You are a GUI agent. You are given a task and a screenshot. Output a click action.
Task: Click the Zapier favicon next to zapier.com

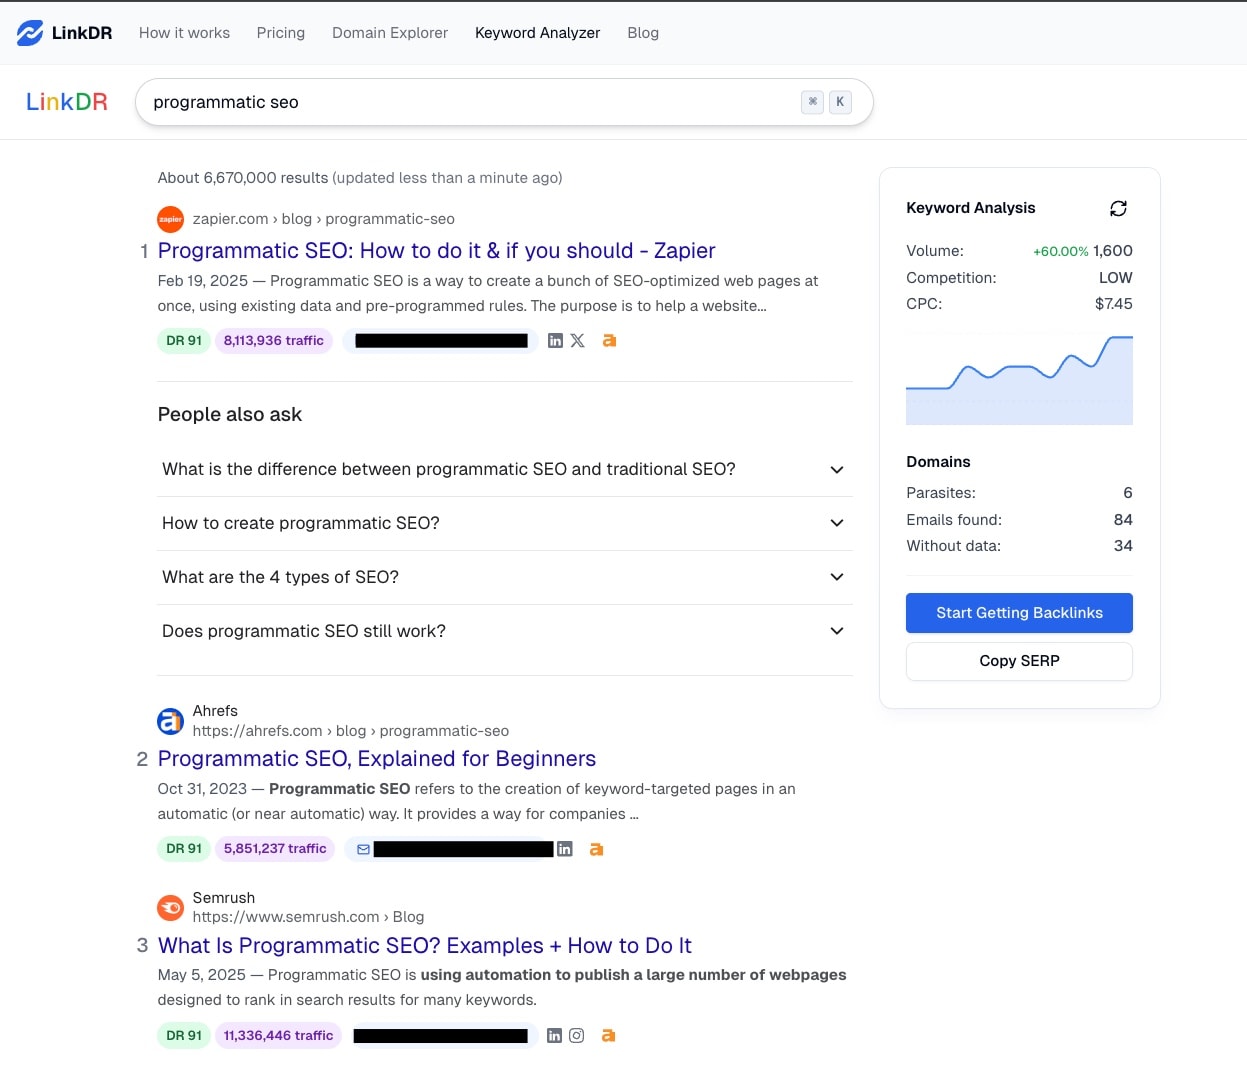pos(170,219)
